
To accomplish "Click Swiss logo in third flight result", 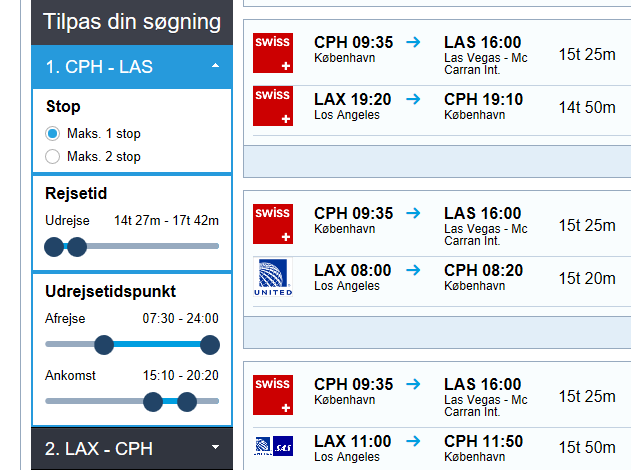I will 273,395.
